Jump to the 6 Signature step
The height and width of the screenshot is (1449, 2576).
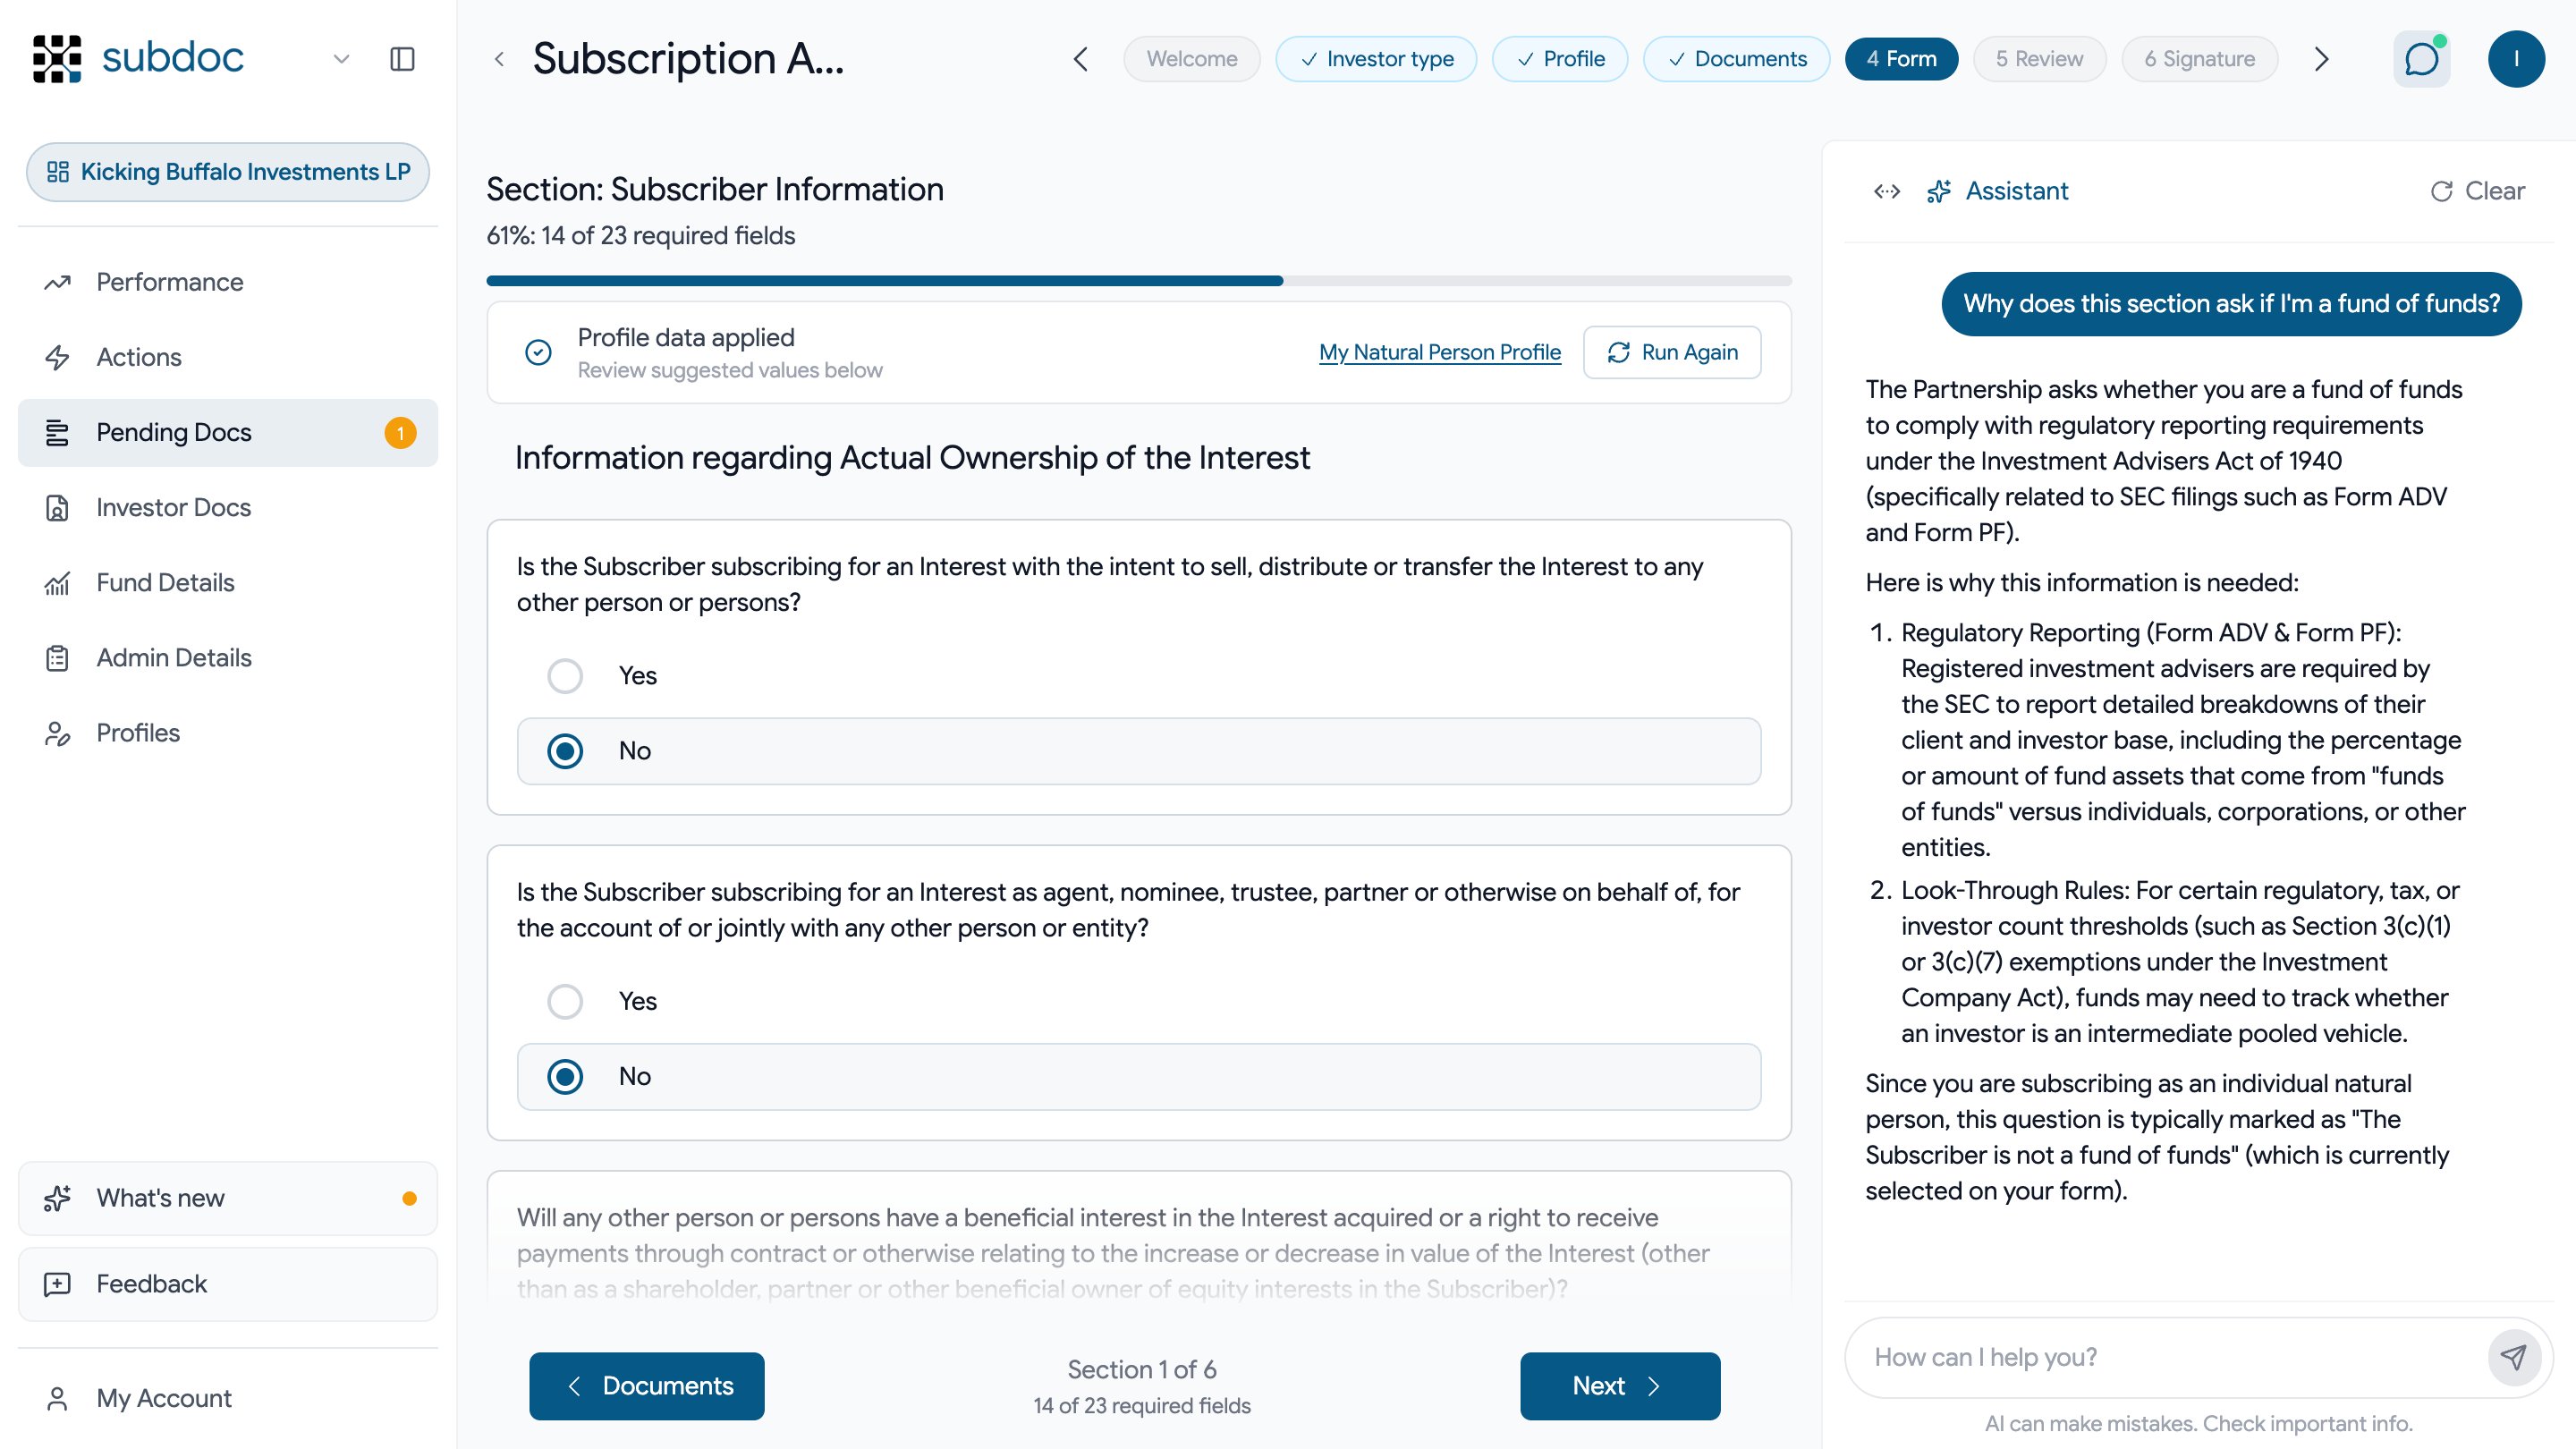click(x=2200, y=59)
